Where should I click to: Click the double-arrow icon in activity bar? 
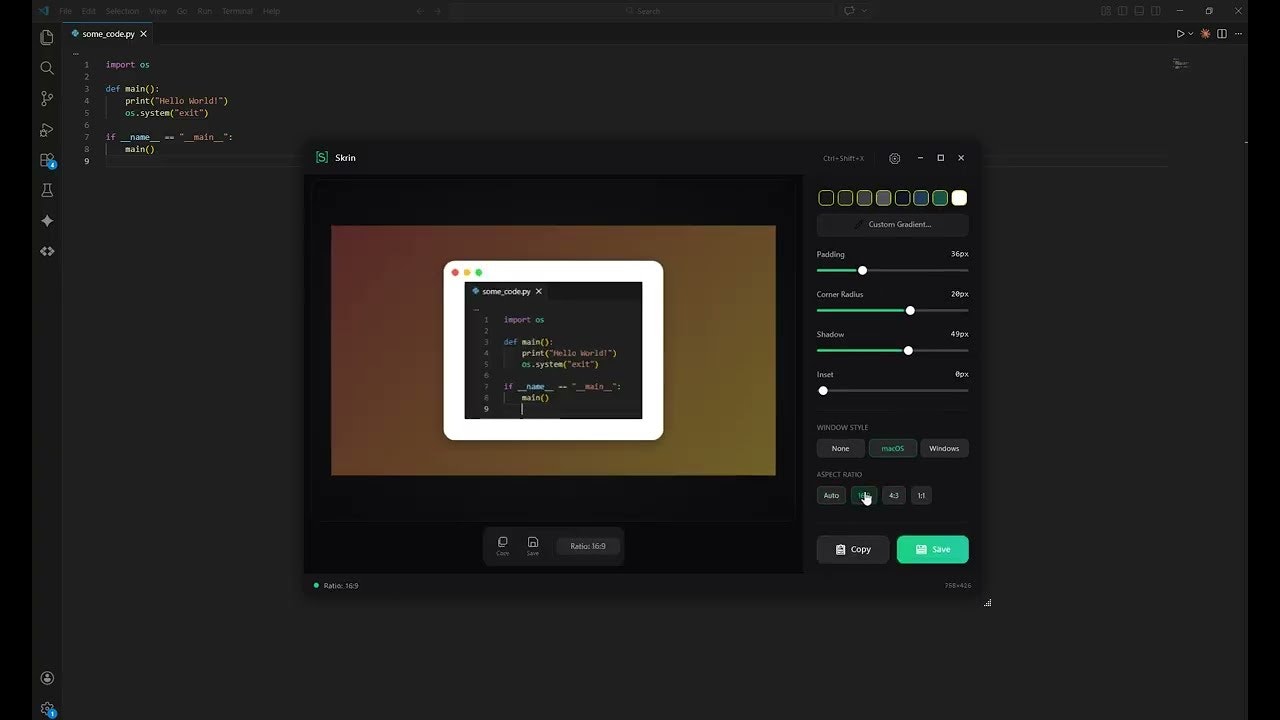point(47,251)
